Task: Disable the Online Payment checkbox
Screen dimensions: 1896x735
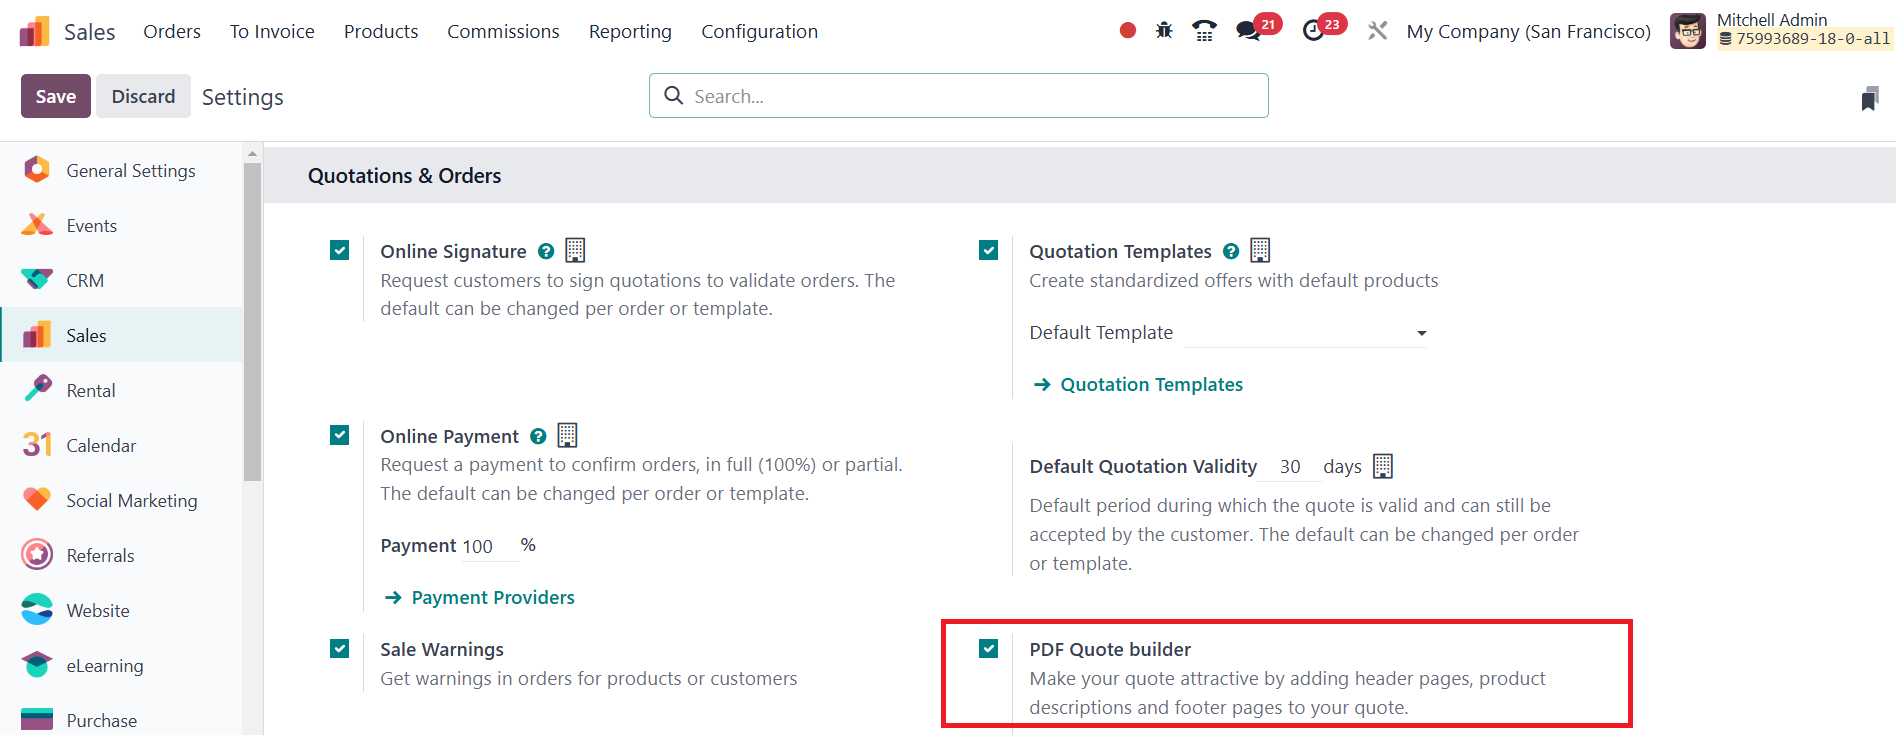Action: click(340, 435)
